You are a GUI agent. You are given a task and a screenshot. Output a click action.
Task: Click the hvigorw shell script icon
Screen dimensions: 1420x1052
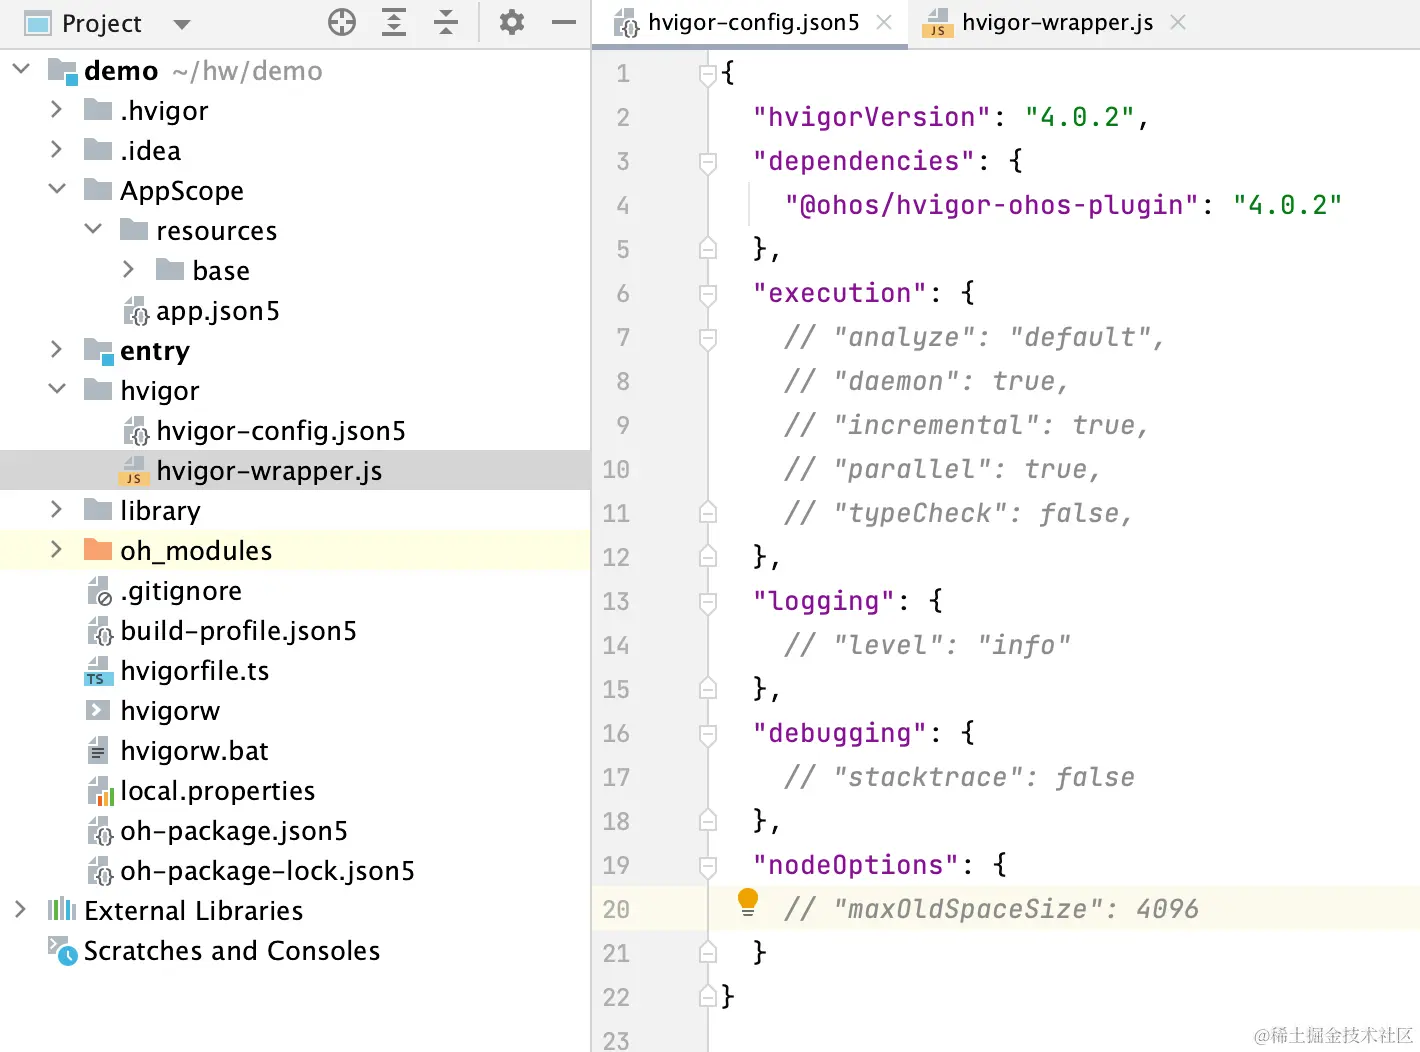click(98, 710)
